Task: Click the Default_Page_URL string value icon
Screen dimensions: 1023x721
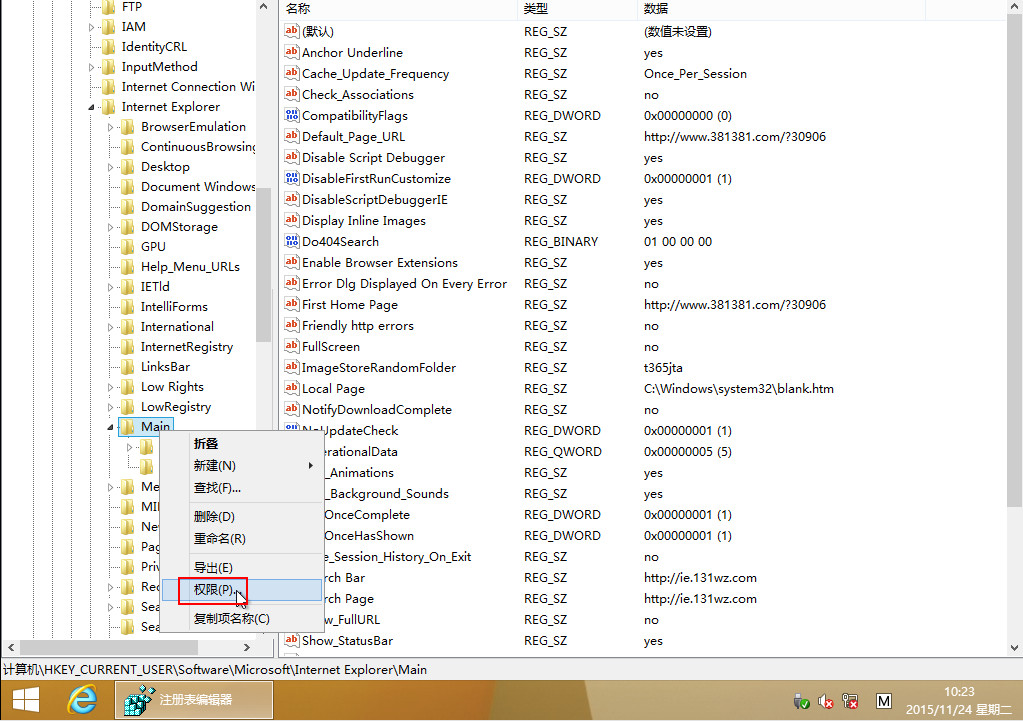Action: 292,137
